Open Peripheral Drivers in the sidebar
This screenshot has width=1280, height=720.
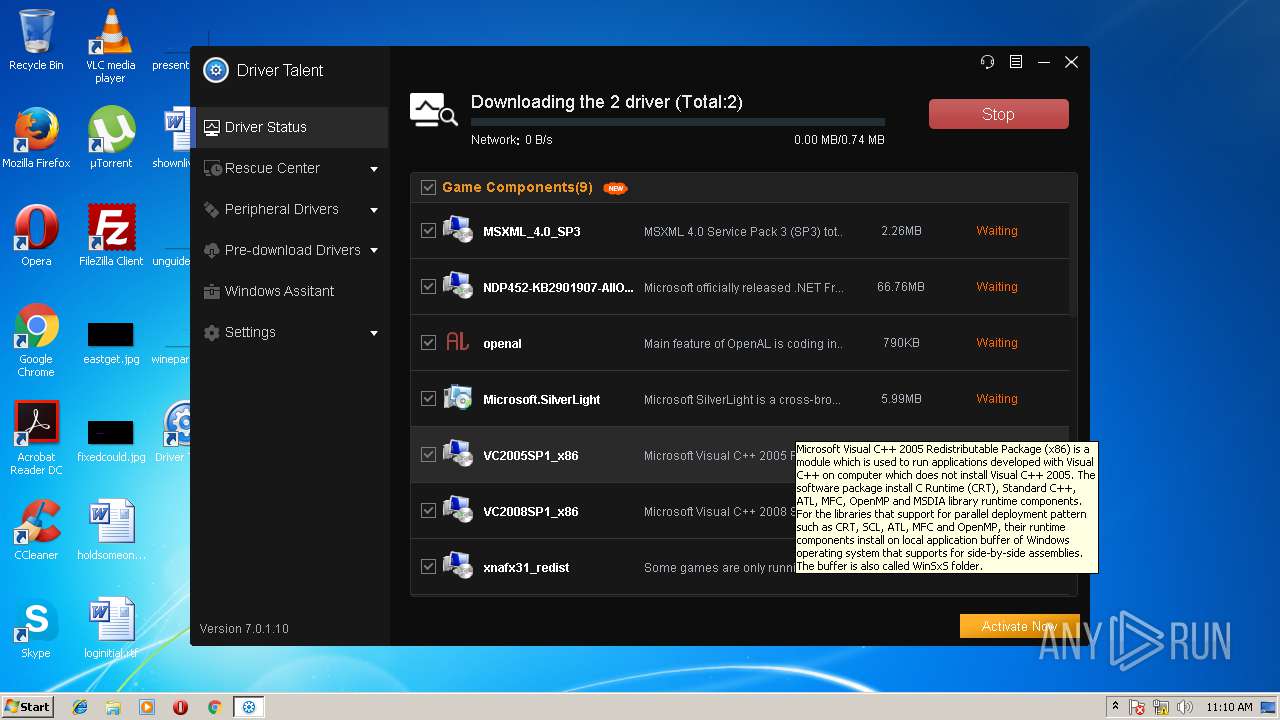tap(289, 209)
